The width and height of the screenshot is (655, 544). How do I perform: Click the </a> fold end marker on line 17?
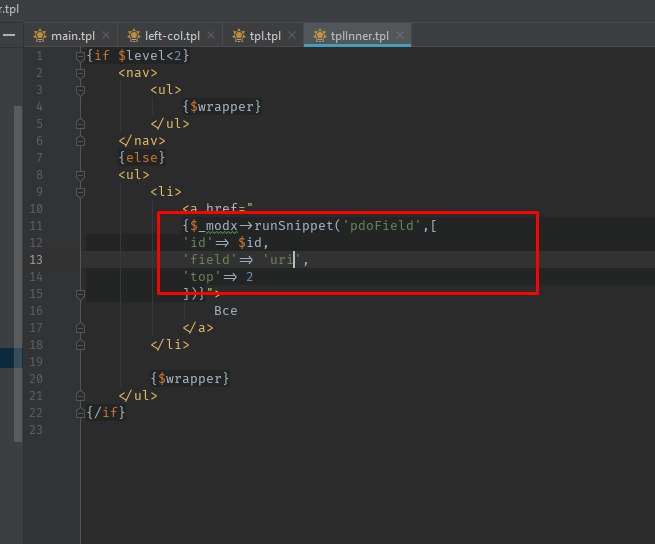tap(80, 328)
